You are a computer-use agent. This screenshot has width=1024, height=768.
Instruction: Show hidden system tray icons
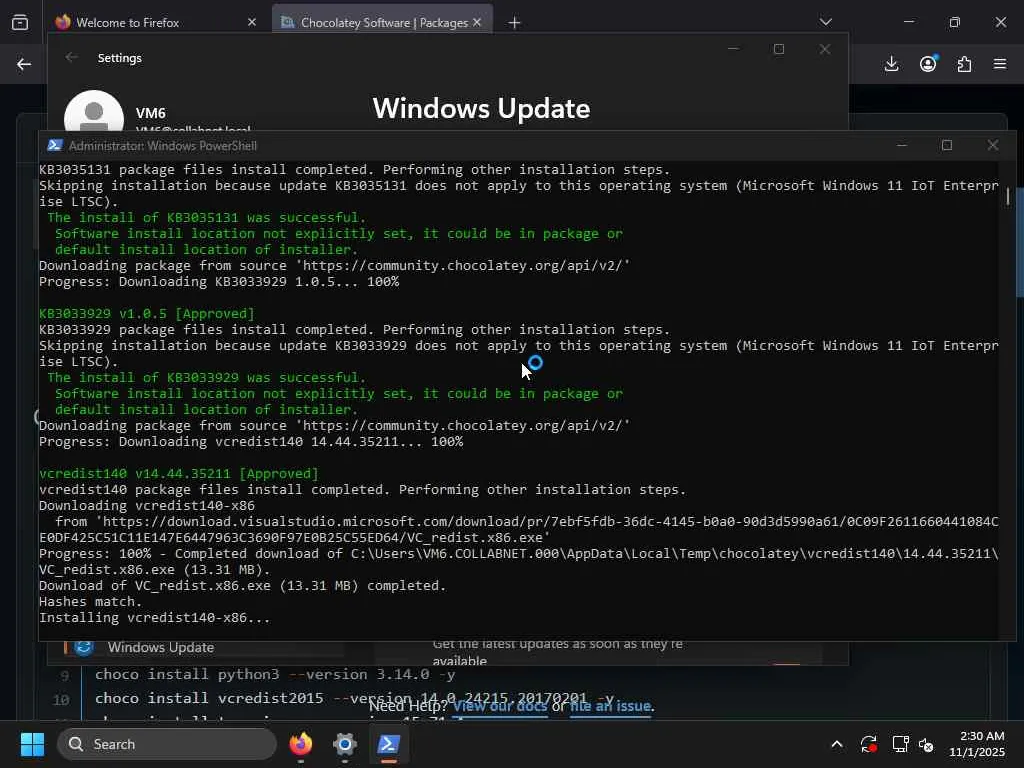[x=837, y=744]
